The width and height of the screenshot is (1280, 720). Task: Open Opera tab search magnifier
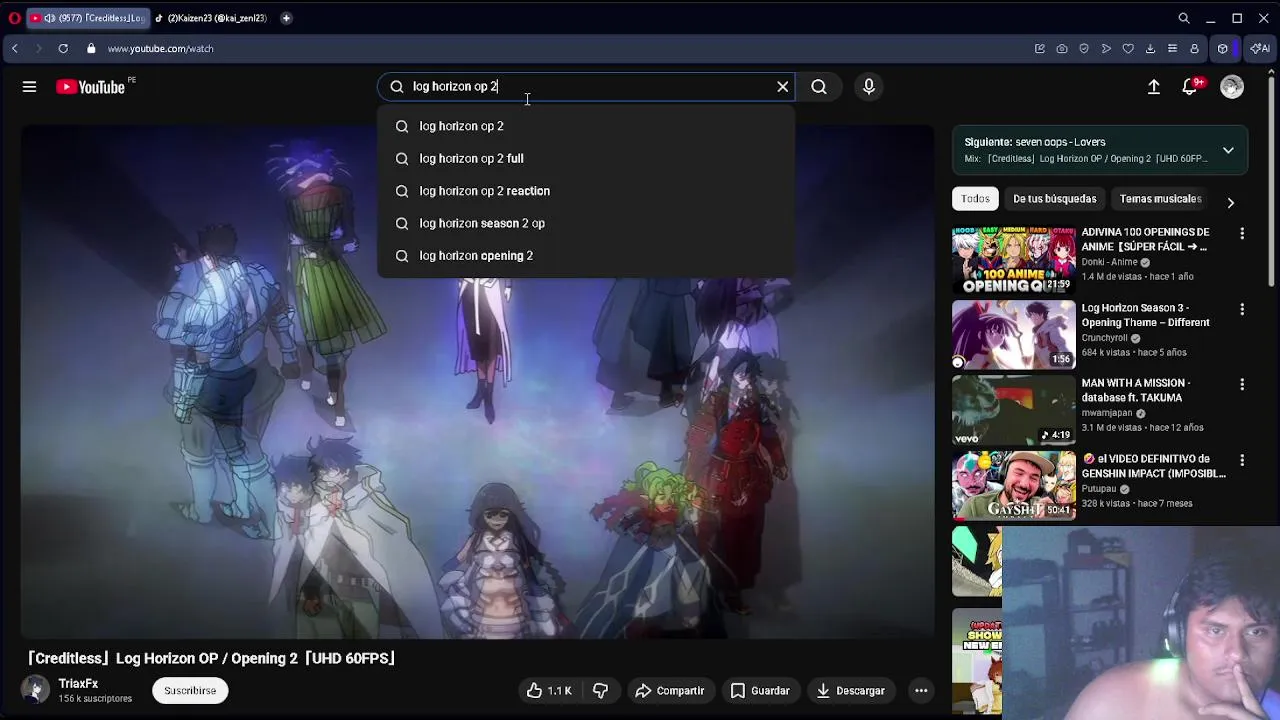(x=1184, y=18)
